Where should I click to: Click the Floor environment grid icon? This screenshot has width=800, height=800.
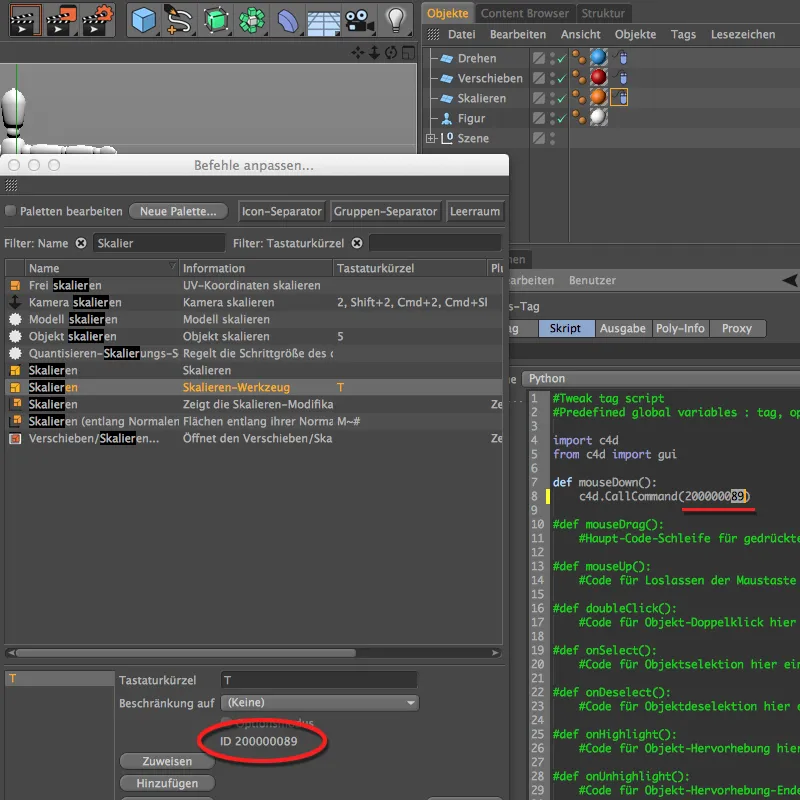pos(323,22)
